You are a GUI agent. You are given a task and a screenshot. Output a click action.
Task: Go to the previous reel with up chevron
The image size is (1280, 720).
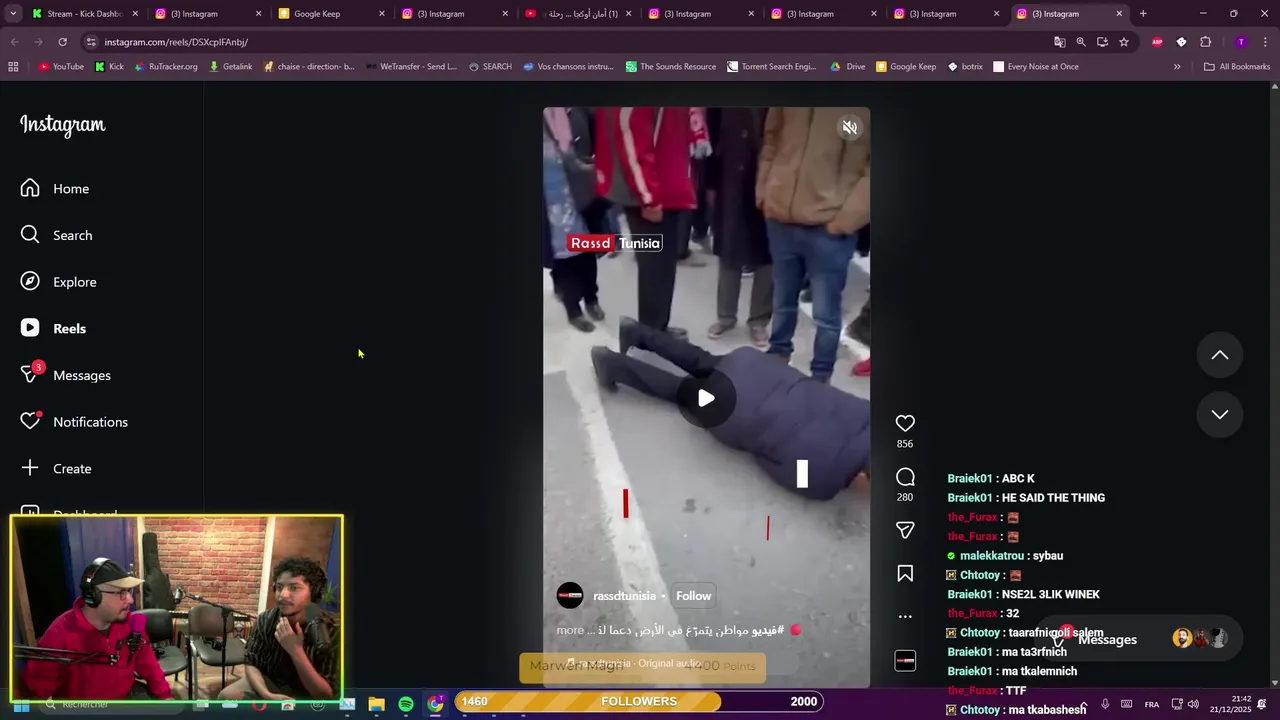tap(1220, 355)
